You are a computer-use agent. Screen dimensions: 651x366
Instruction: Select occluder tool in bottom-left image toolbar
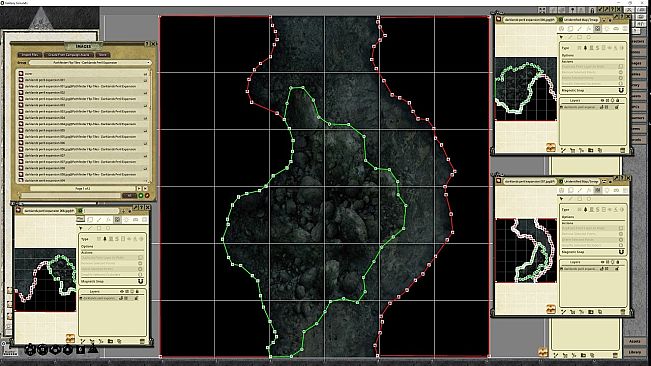[117, 220]
